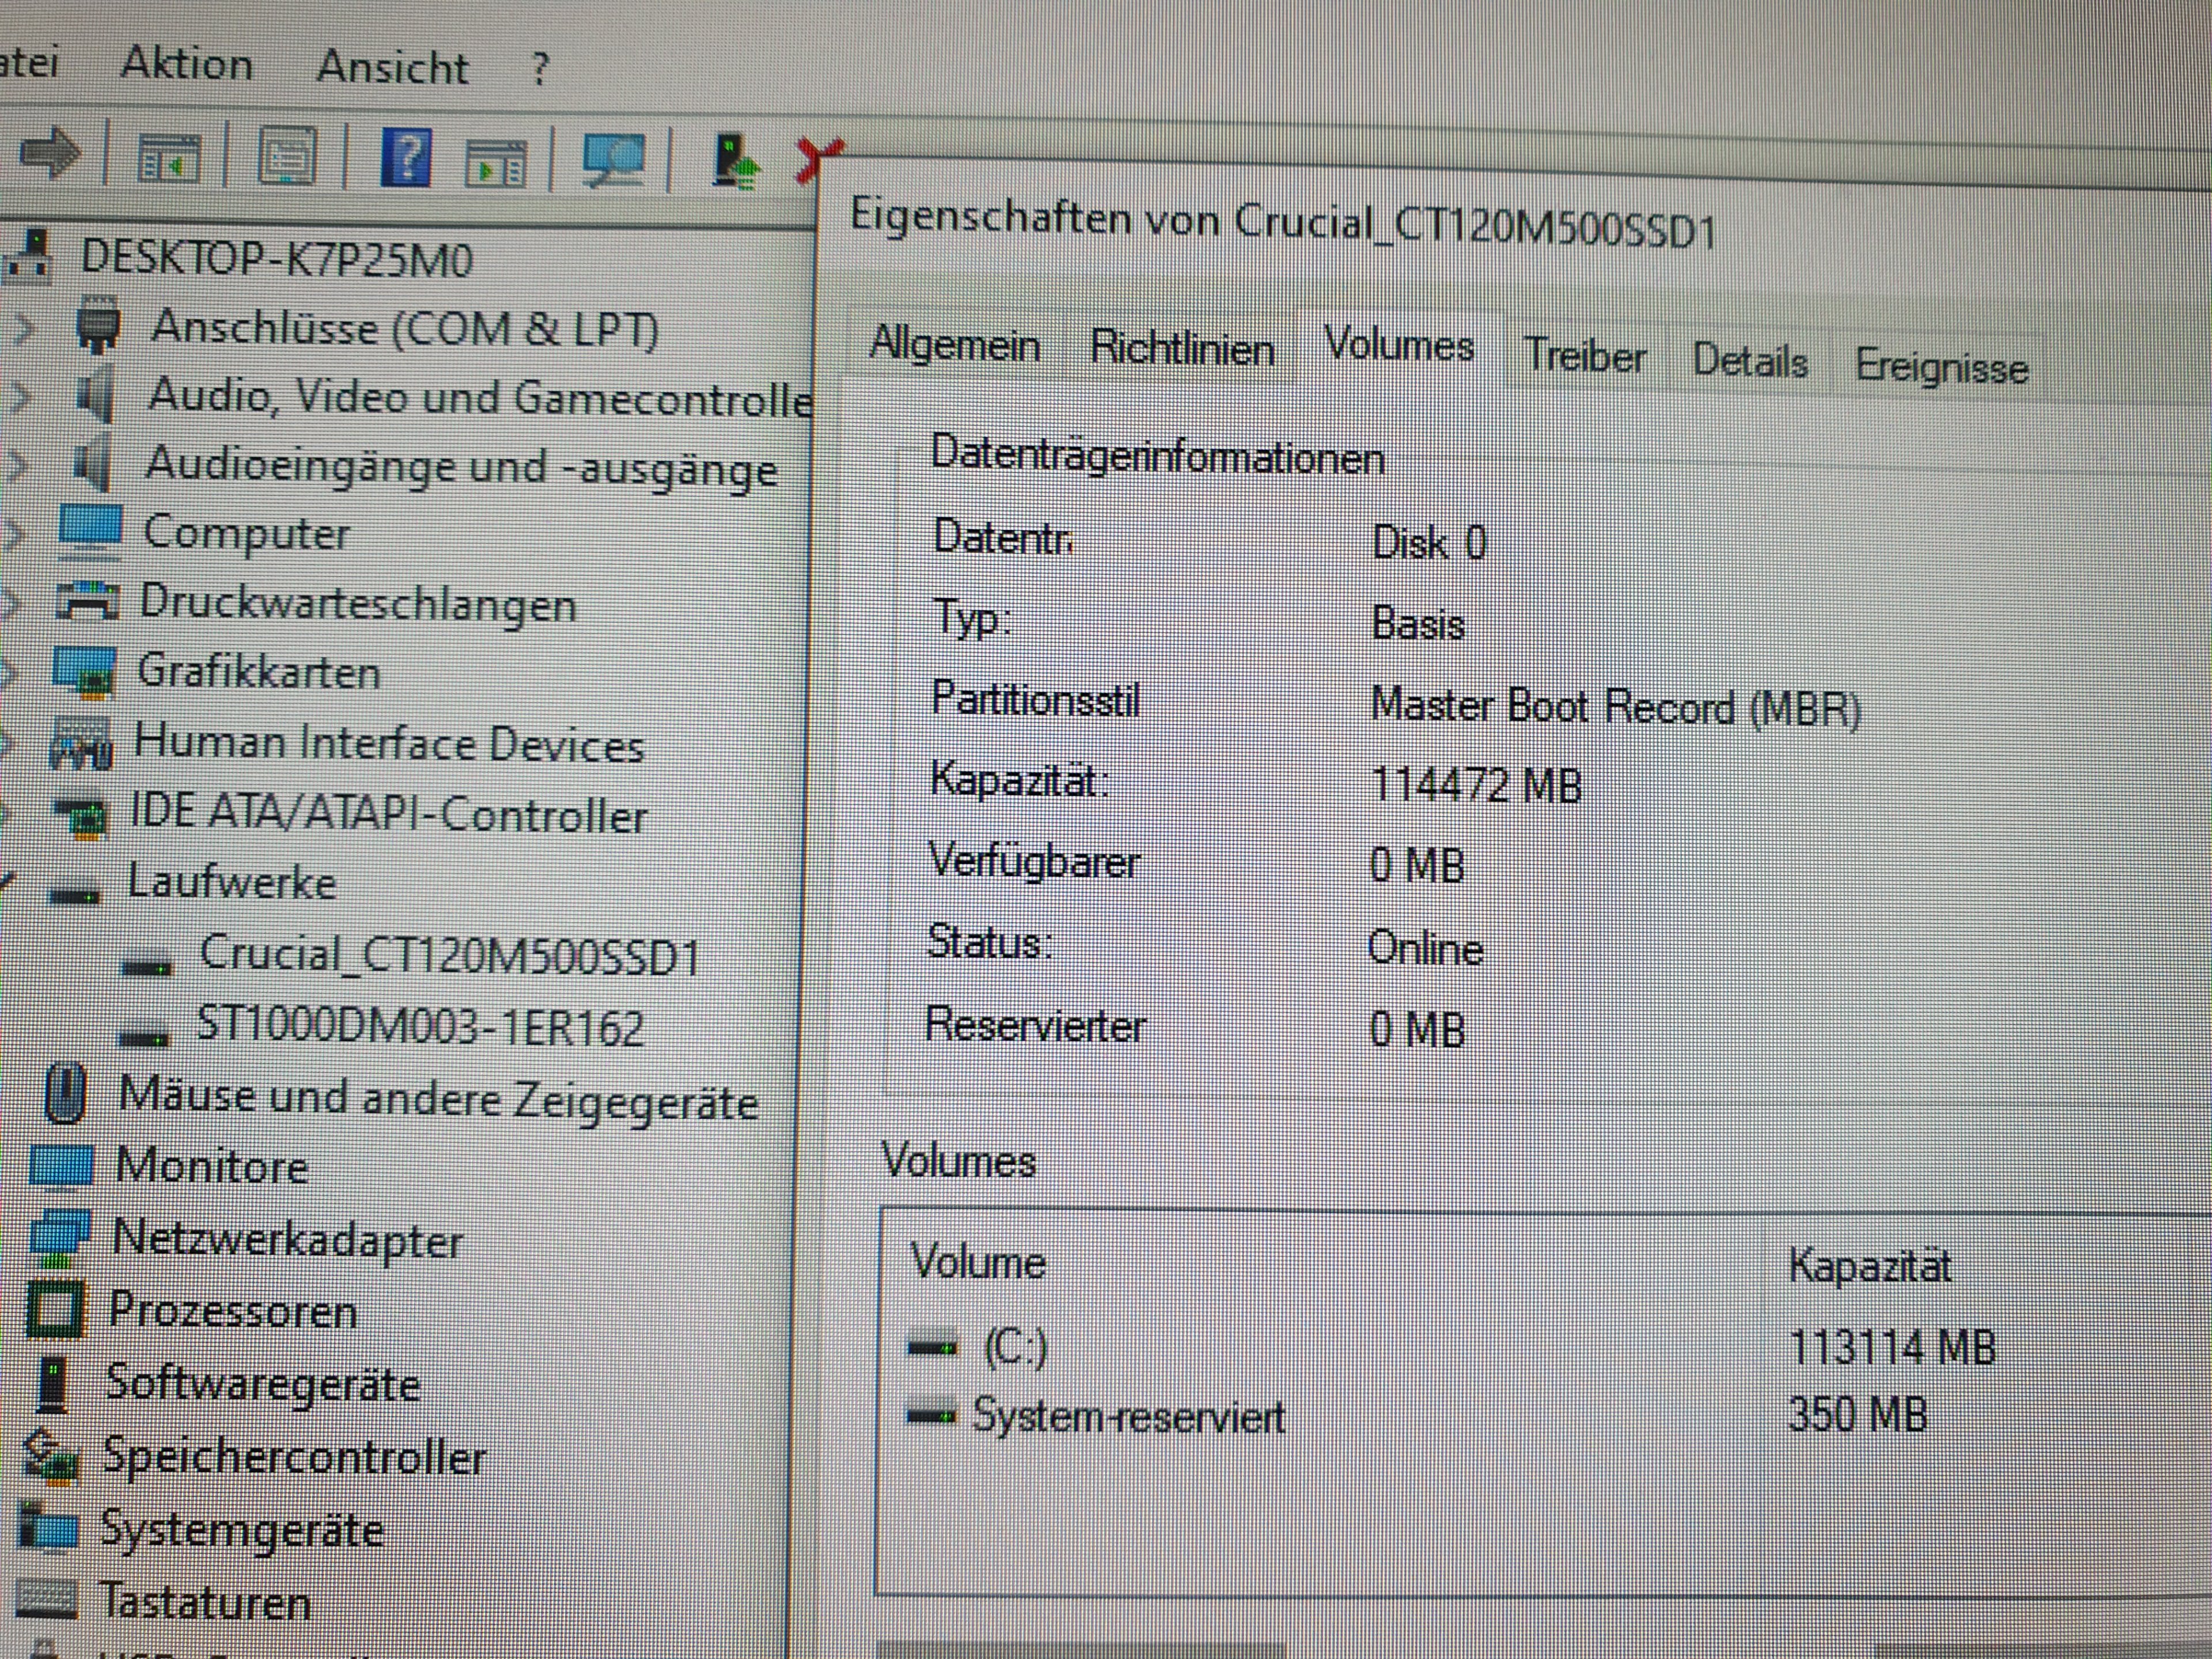Click the action pane toolbar icon
The image size is (2212, 1659).
click(496, 163)
